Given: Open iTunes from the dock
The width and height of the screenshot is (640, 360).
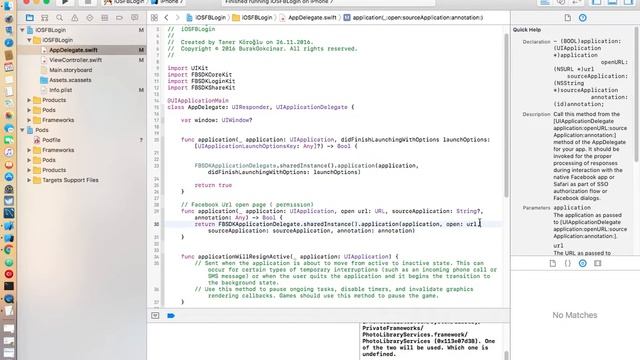Looking at the screenshot, I should pos(8,152).
